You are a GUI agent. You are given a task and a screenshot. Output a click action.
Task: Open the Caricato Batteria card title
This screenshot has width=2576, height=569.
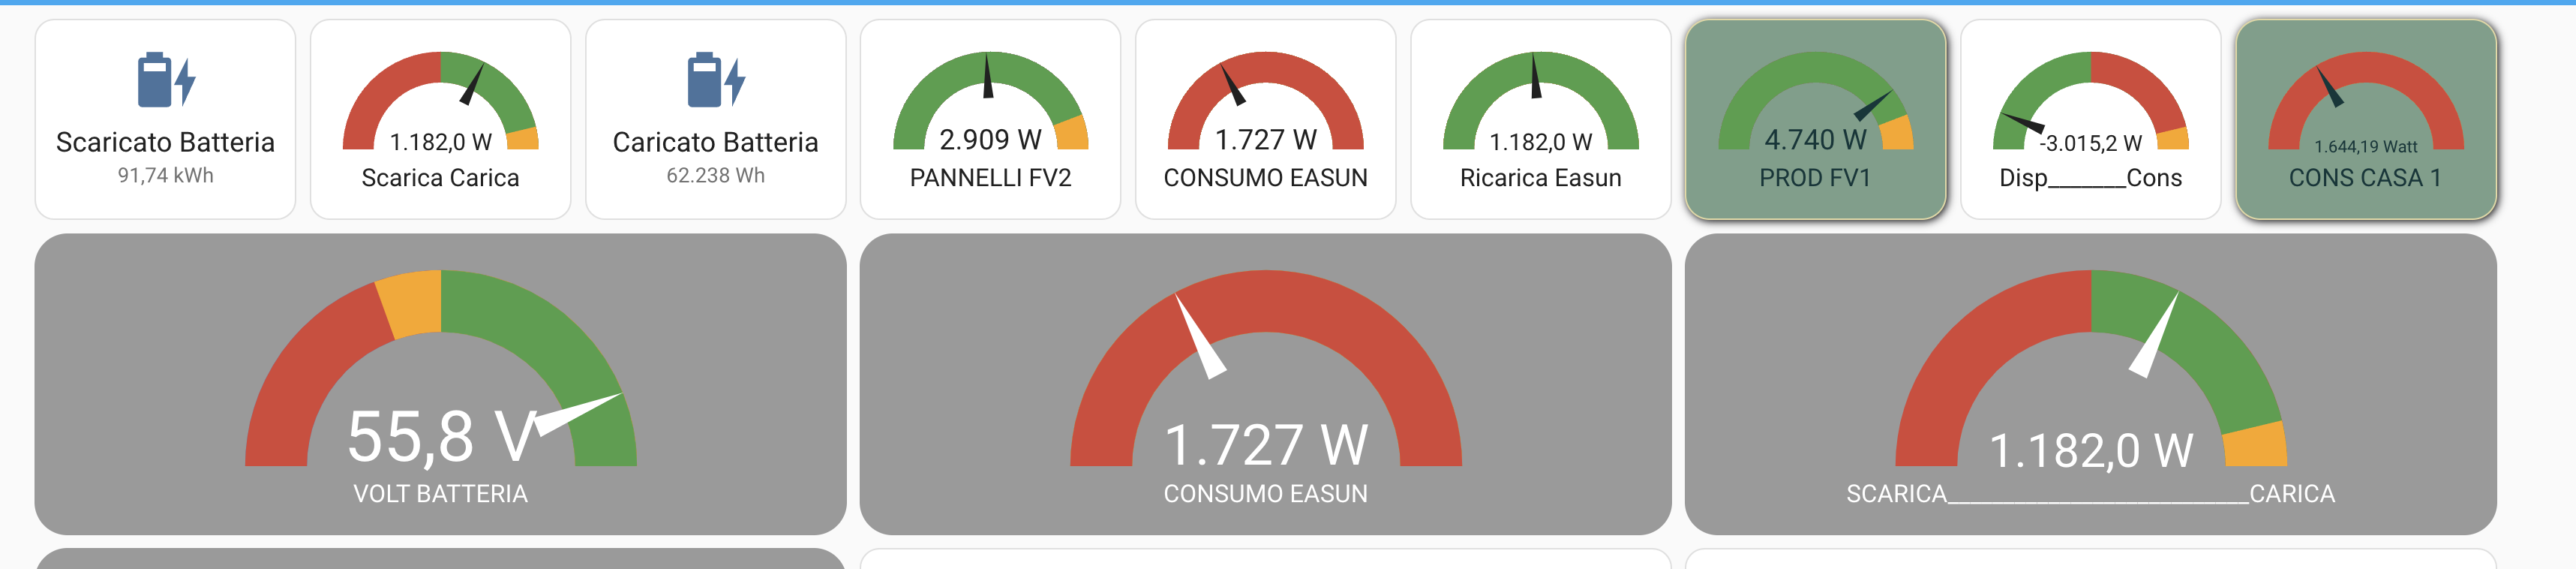point(716,142)
